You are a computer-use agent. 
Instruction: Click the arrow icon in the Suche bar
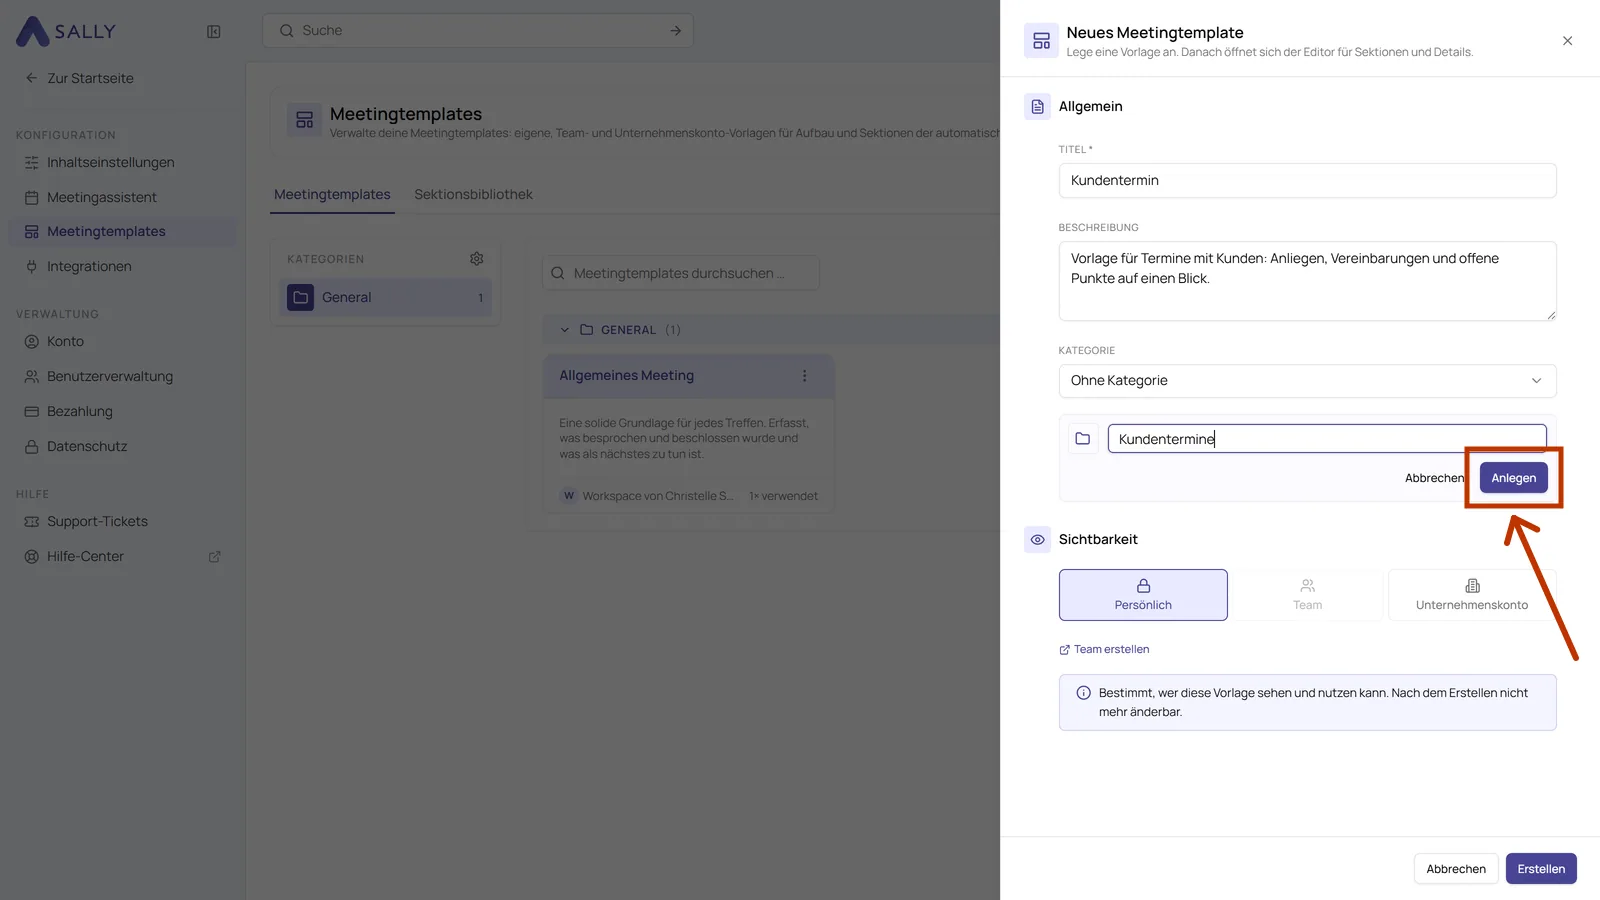pyautogui.click(x=675, y=31)
